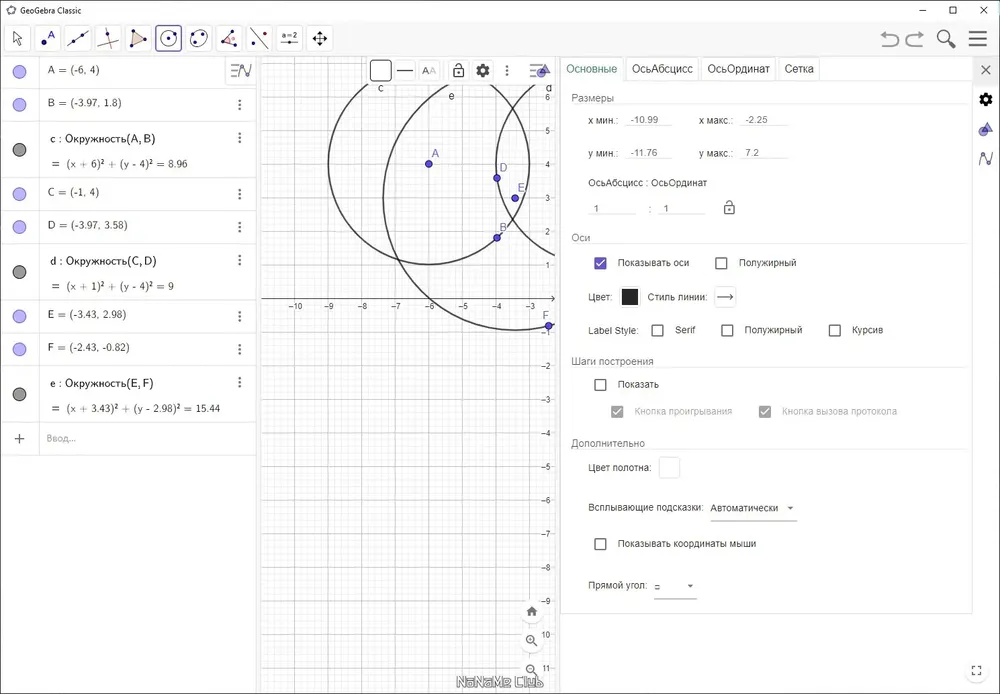Choose the Angle measurement tool
The image size is (1000, 694).
click(x=229, y=38)
